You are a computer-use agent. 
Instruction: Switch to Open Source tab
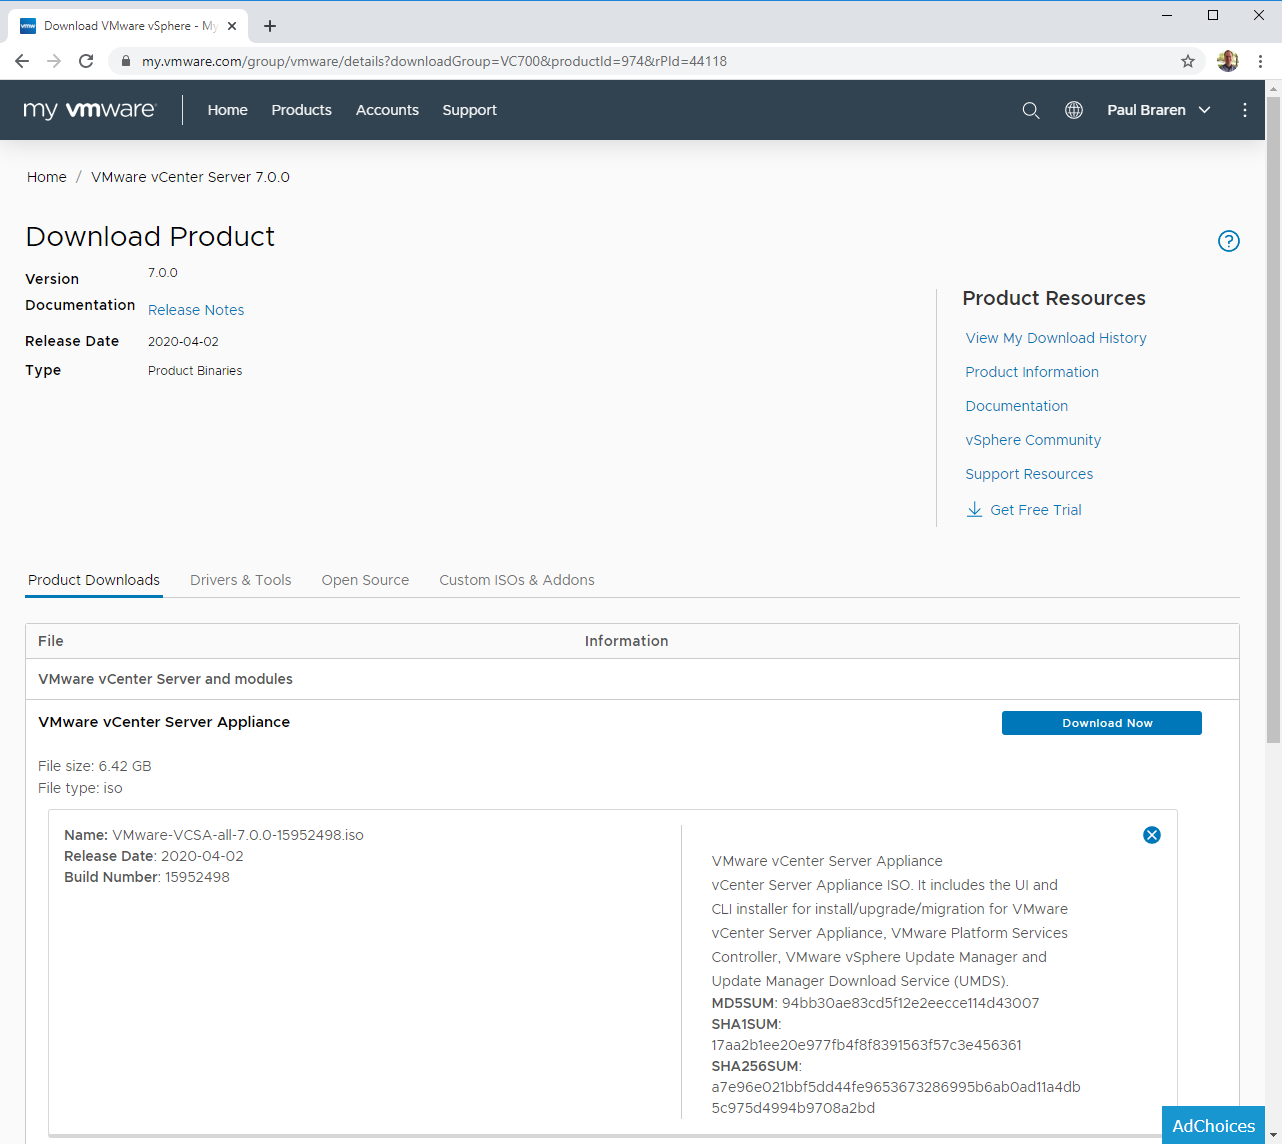click(x=365, y=580)
